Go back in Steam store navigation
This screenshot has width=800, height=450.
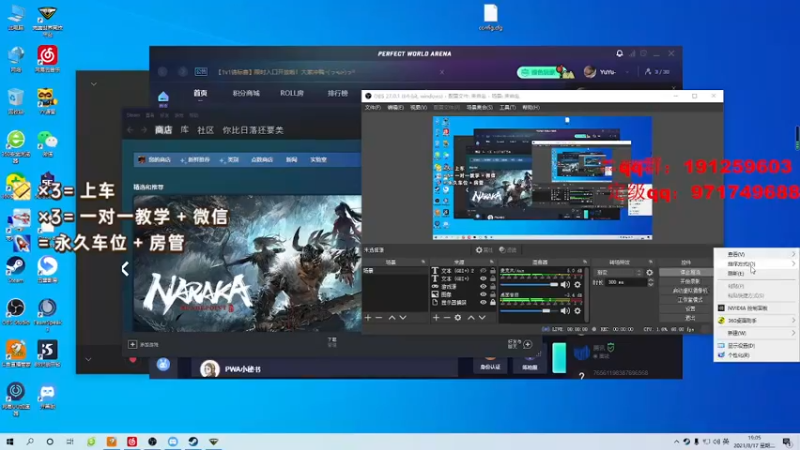tap(131, 130)
